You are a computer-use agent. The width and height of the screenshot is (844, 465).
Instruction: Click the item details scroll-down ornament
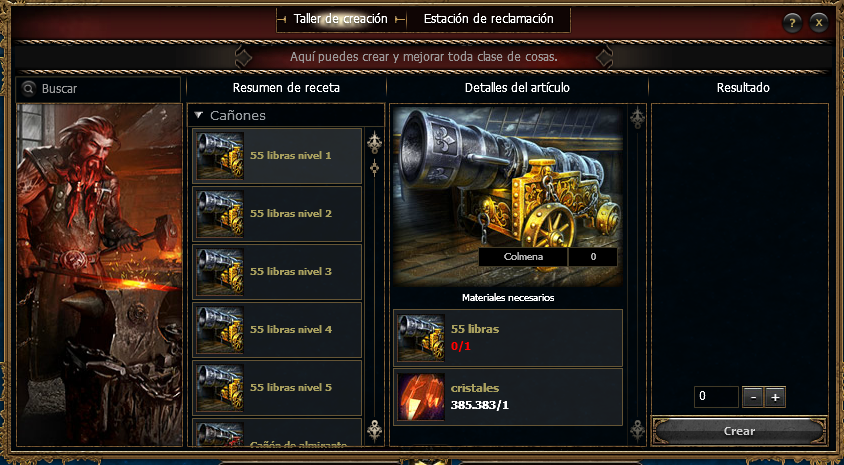[x=638, y=430]
